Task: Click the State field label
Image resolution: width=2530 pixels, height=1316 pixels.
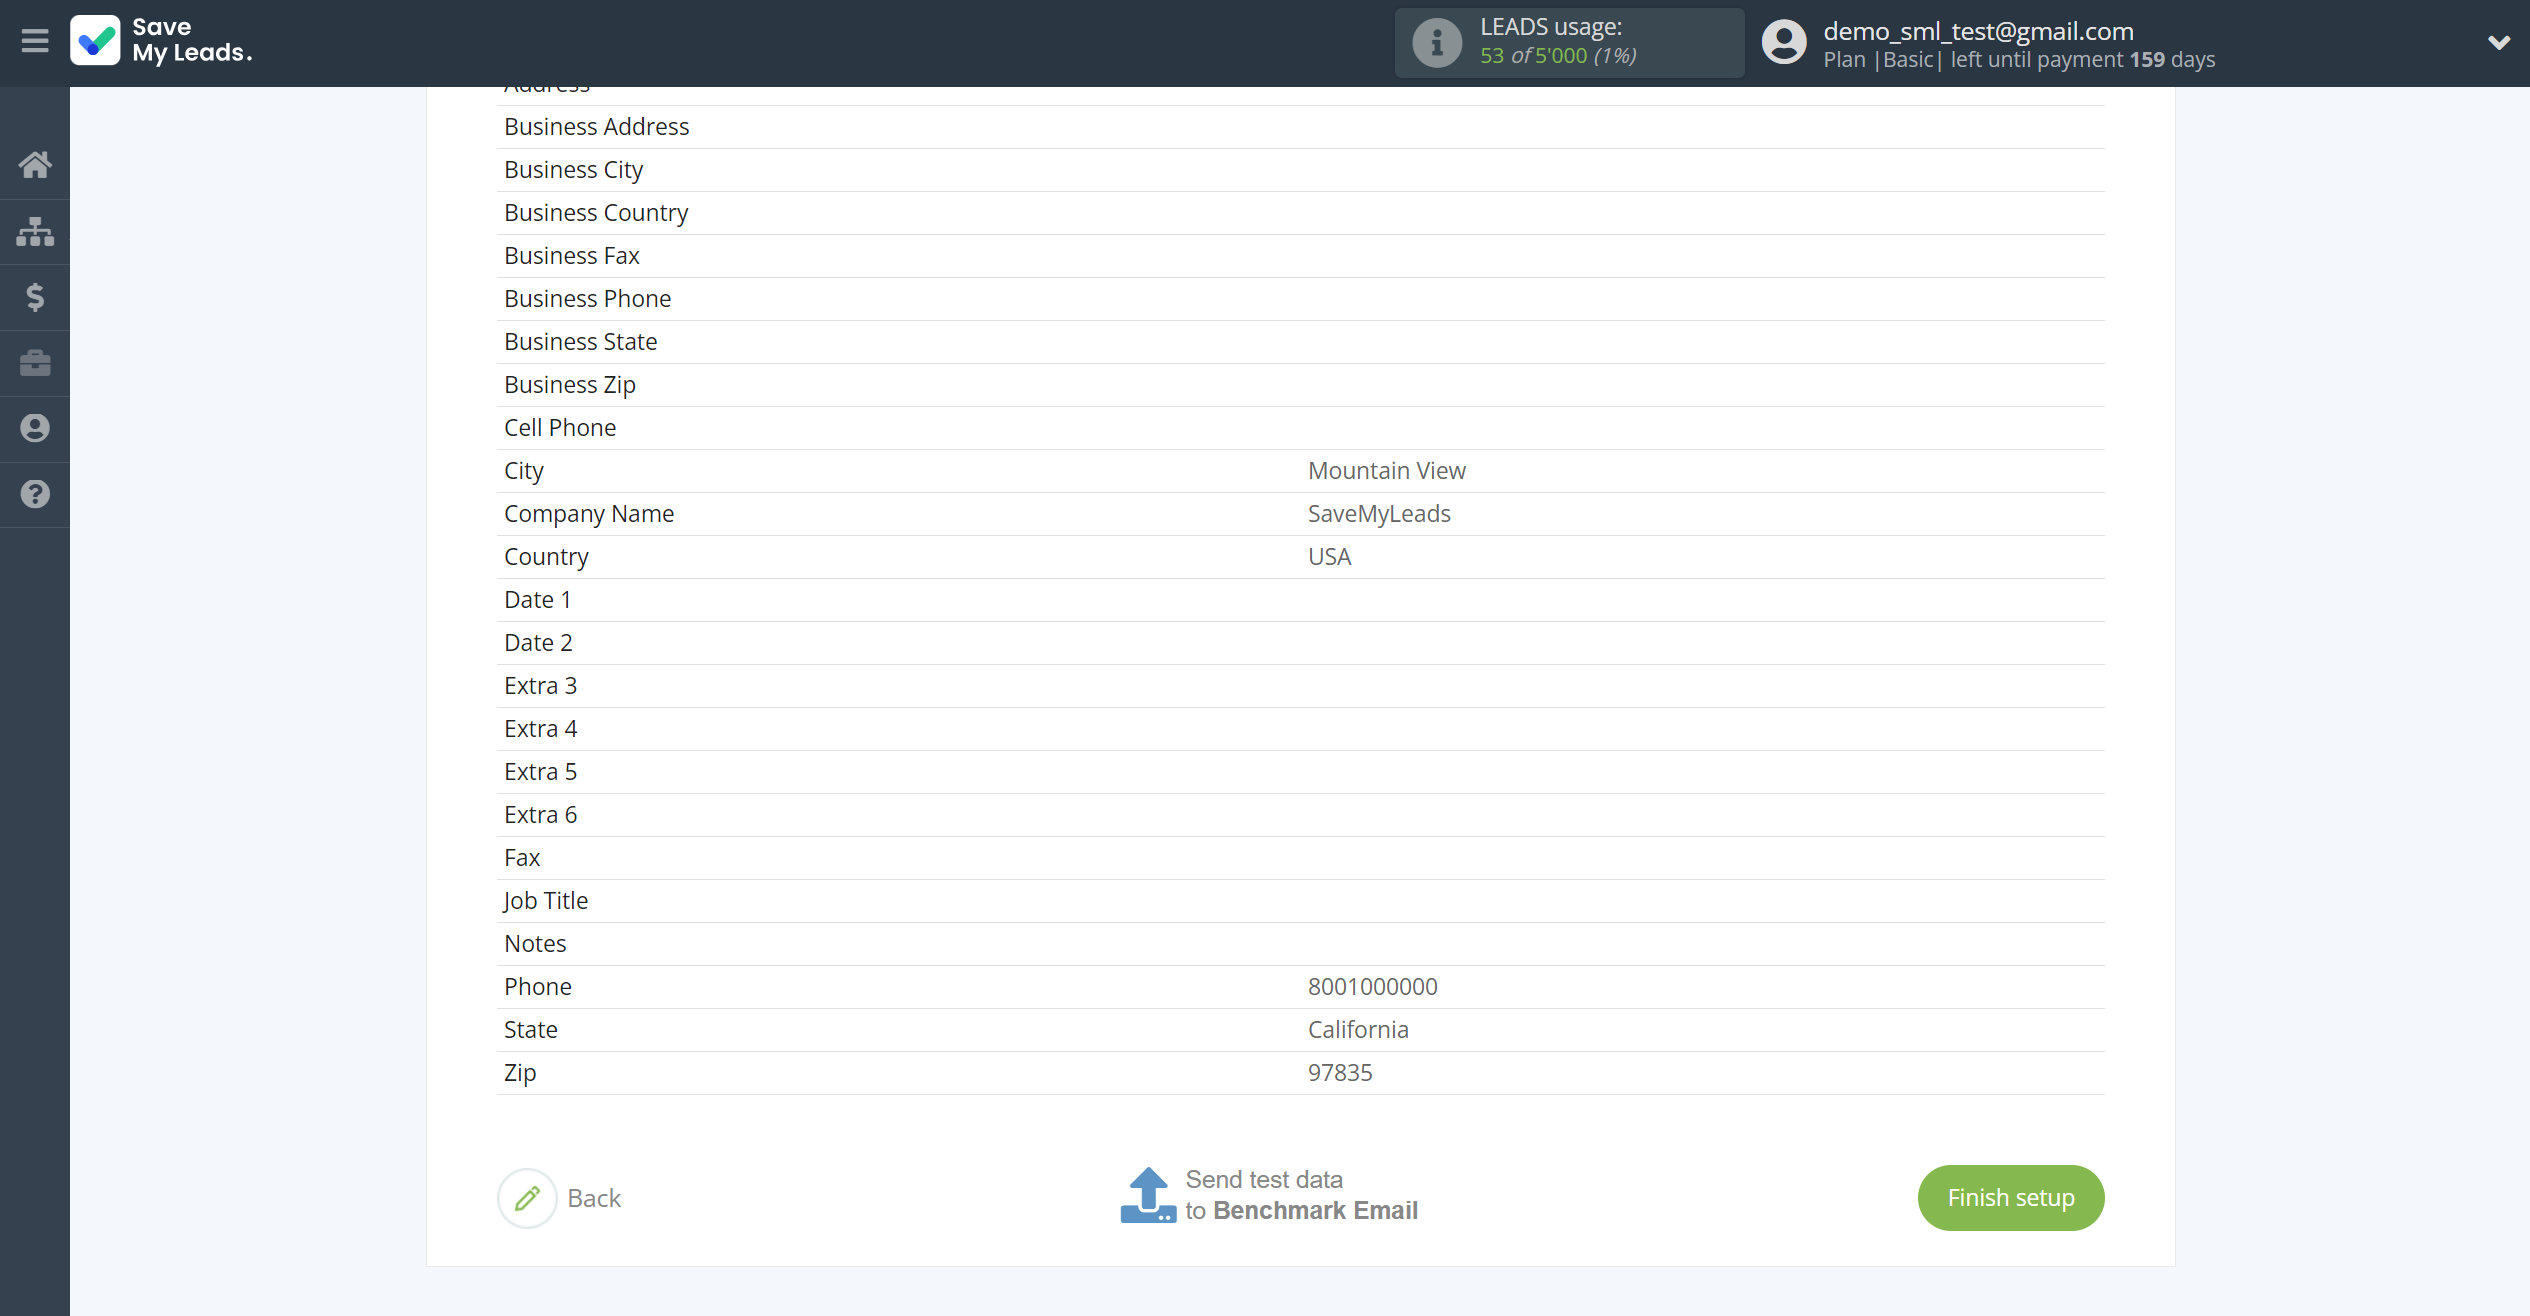Action: pos(530,1030)
